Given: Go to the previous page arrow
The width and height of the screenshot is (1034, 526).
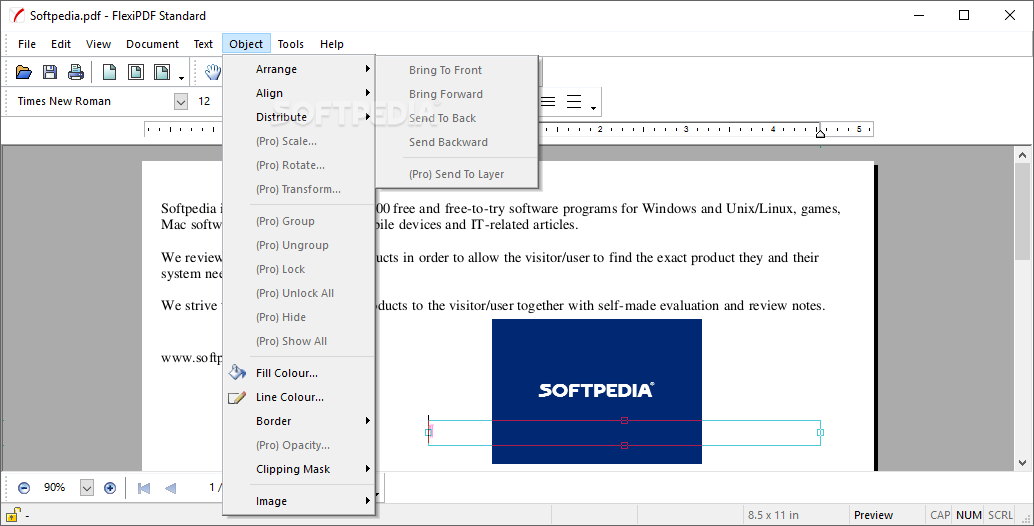Looking at the screenshot, I should point(170,488).
